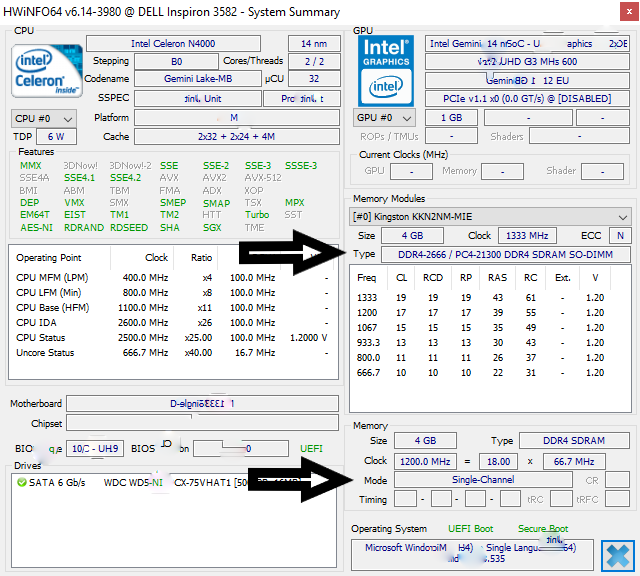Click the green SATA drive status icon
Screen dimensions: 640x576
(22, 483)
